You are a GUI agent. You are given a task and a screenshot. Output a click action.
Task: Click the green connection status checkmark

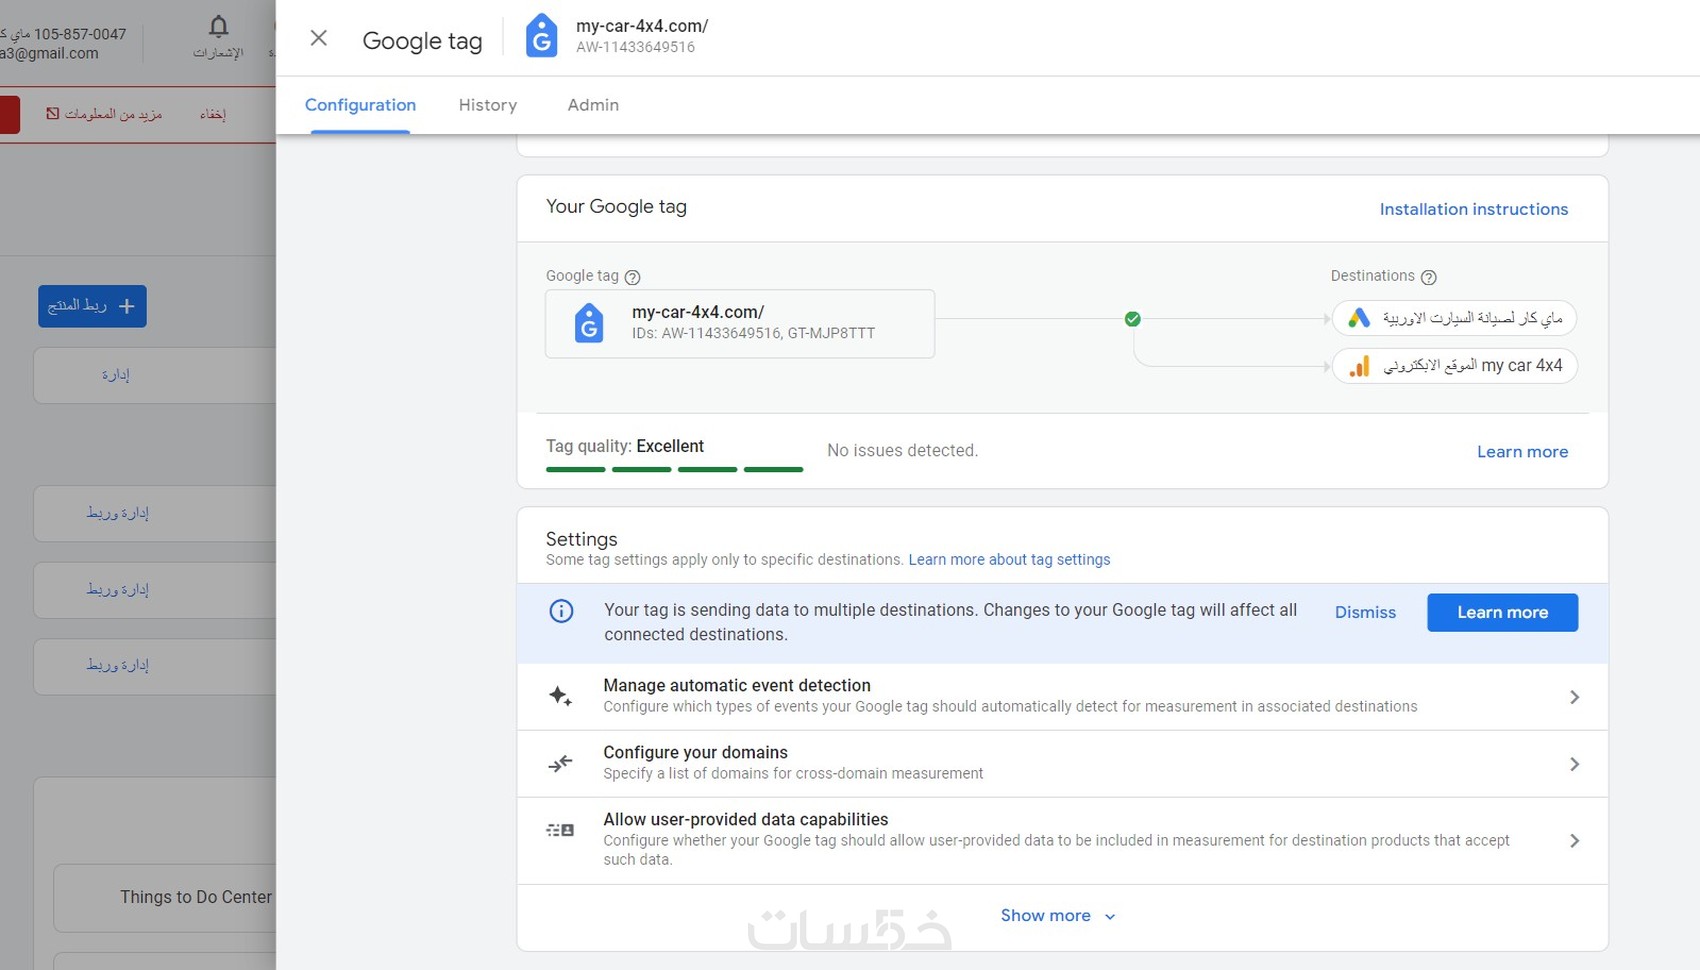(1132, 319)
